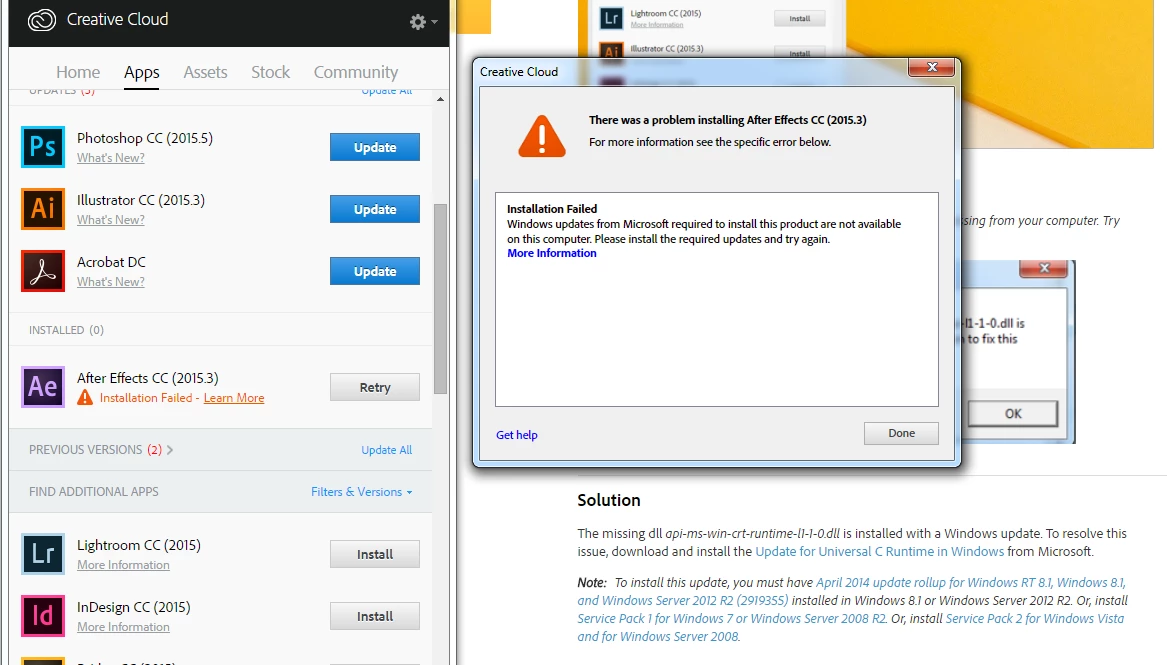Go to the Stock tab
The height and width of the screenshot is (665, 1167).
[270, 72]
